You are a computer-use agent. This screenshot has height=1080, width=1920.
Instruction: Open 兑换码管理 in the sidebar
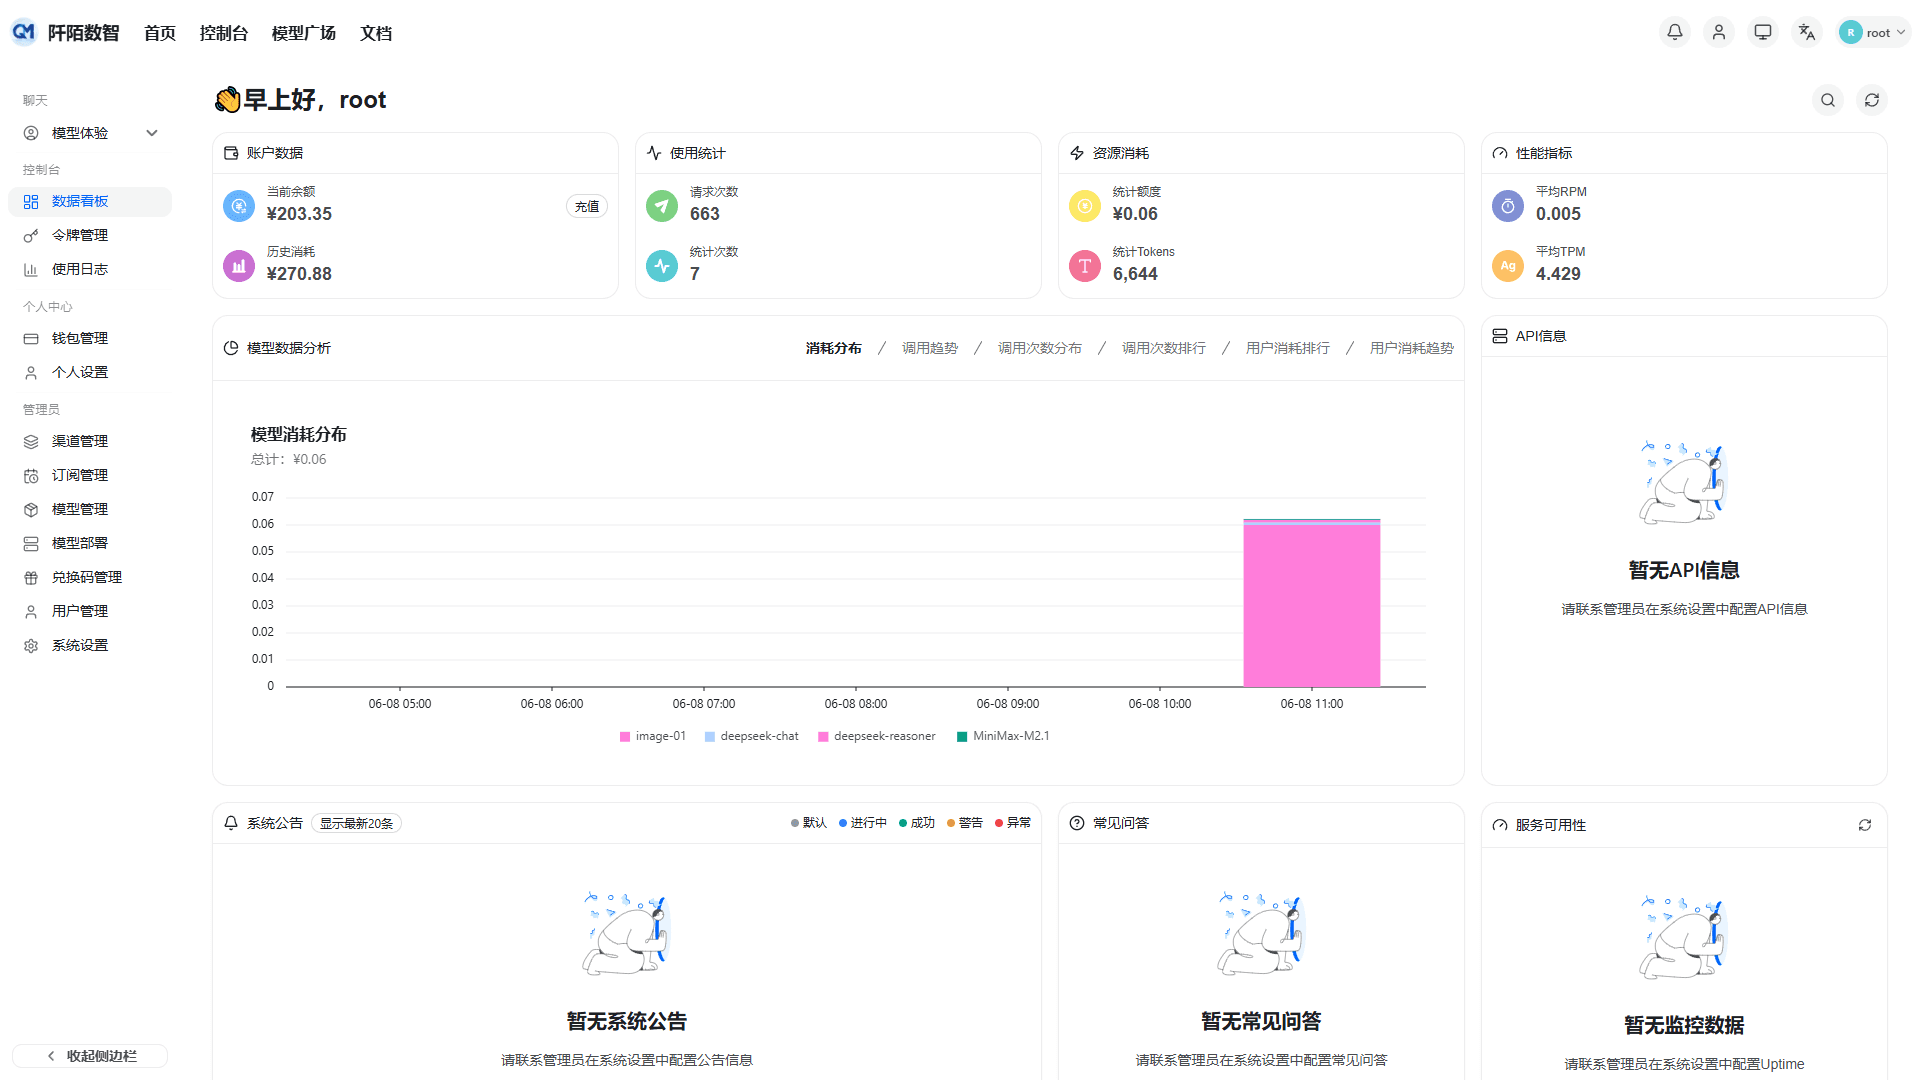90,577
